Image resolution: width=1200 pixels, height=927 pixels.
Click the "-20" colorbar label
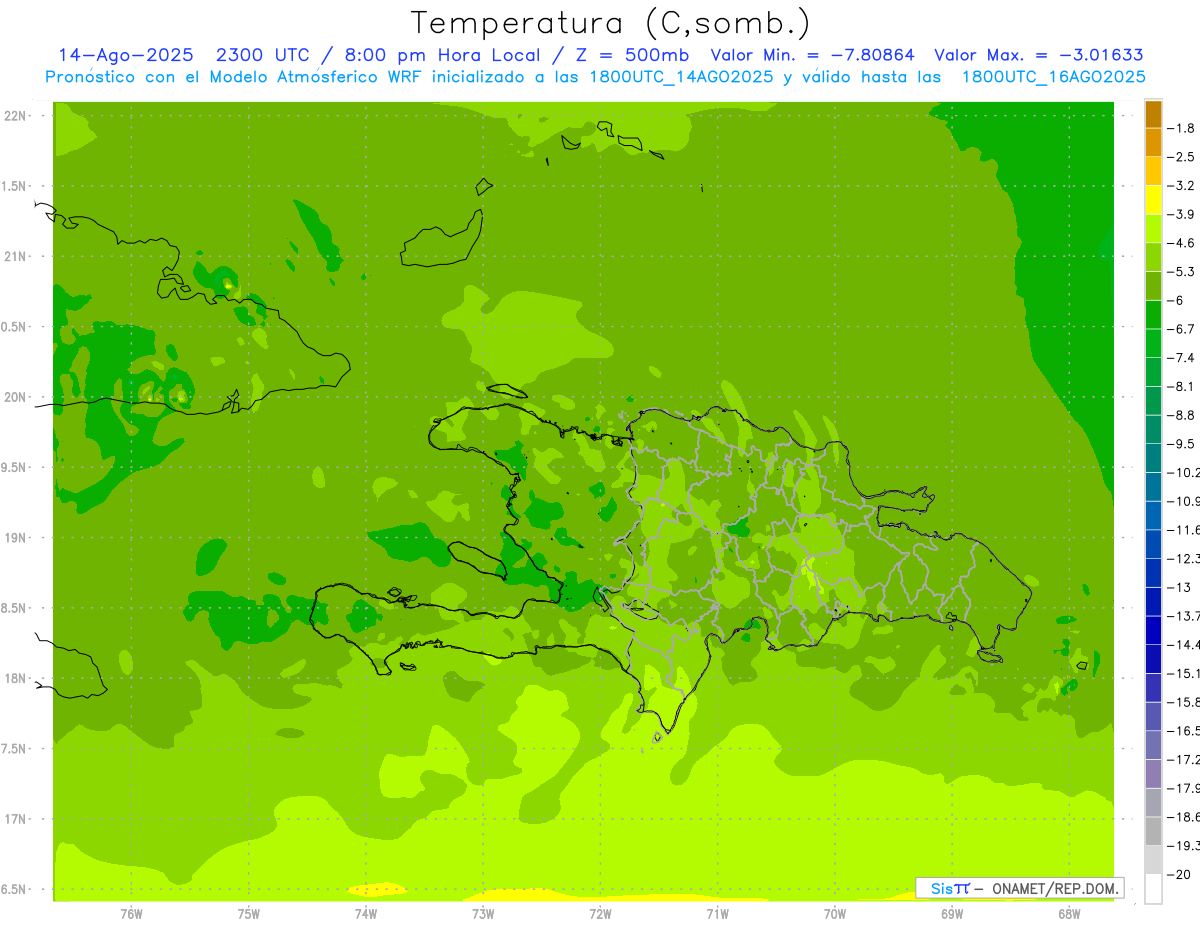pos(1180,874)
